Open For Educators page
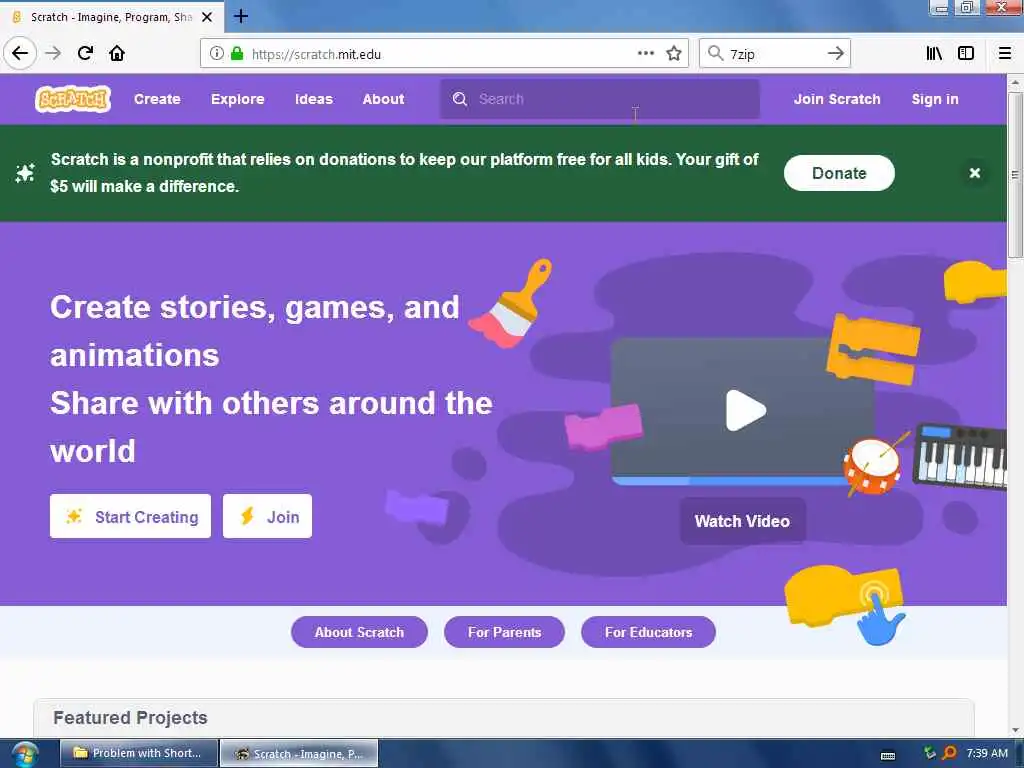1024x768 pixels. point(648,632)
